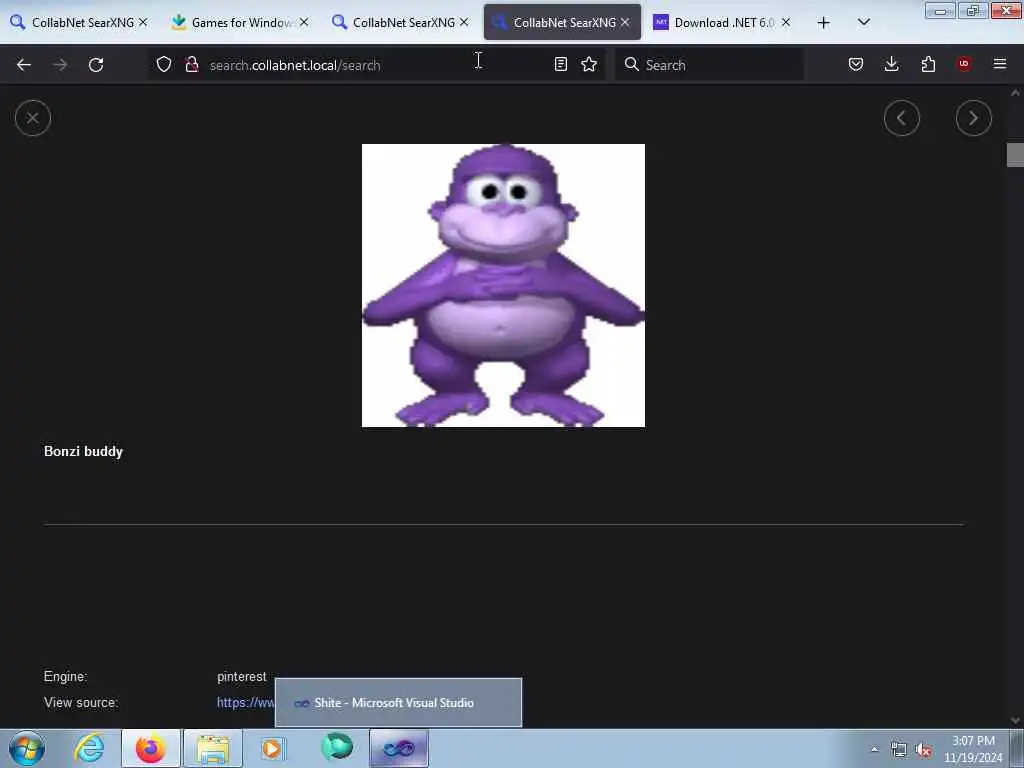Open the extensions puzzle icon
This screenshot has height=768, width=1024.
click(x=928, y=64)
